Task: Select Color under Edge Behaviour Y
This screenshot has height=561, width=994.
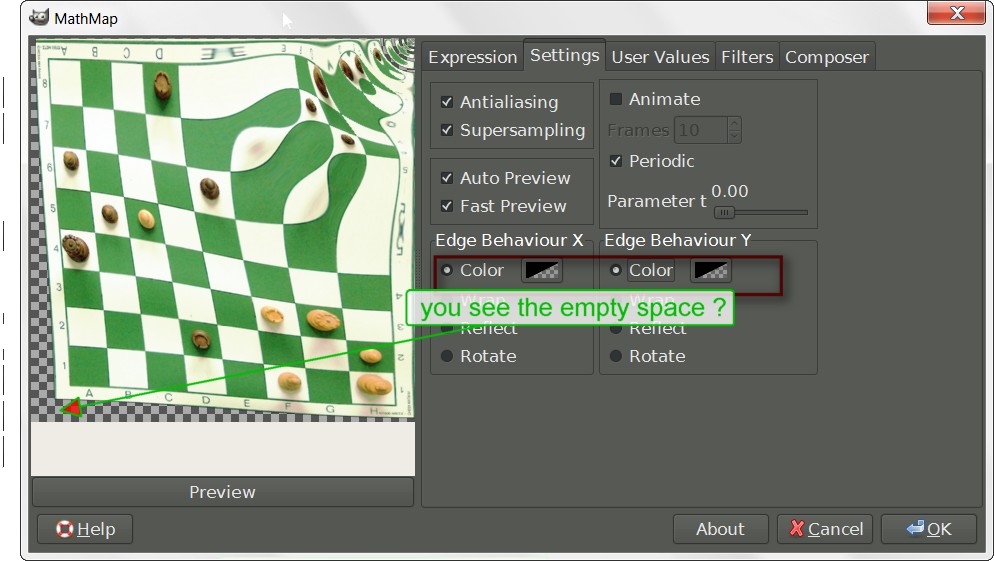Action: coord(616,270)
